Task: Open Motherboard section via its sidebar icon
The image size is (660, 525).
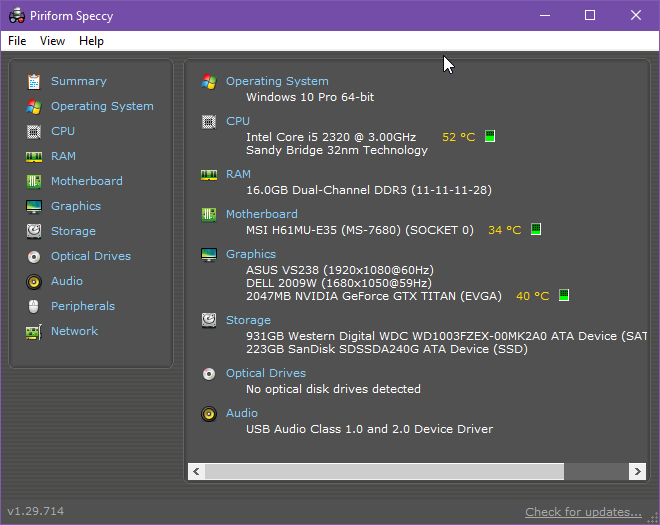Action: [x=34, y=181]
